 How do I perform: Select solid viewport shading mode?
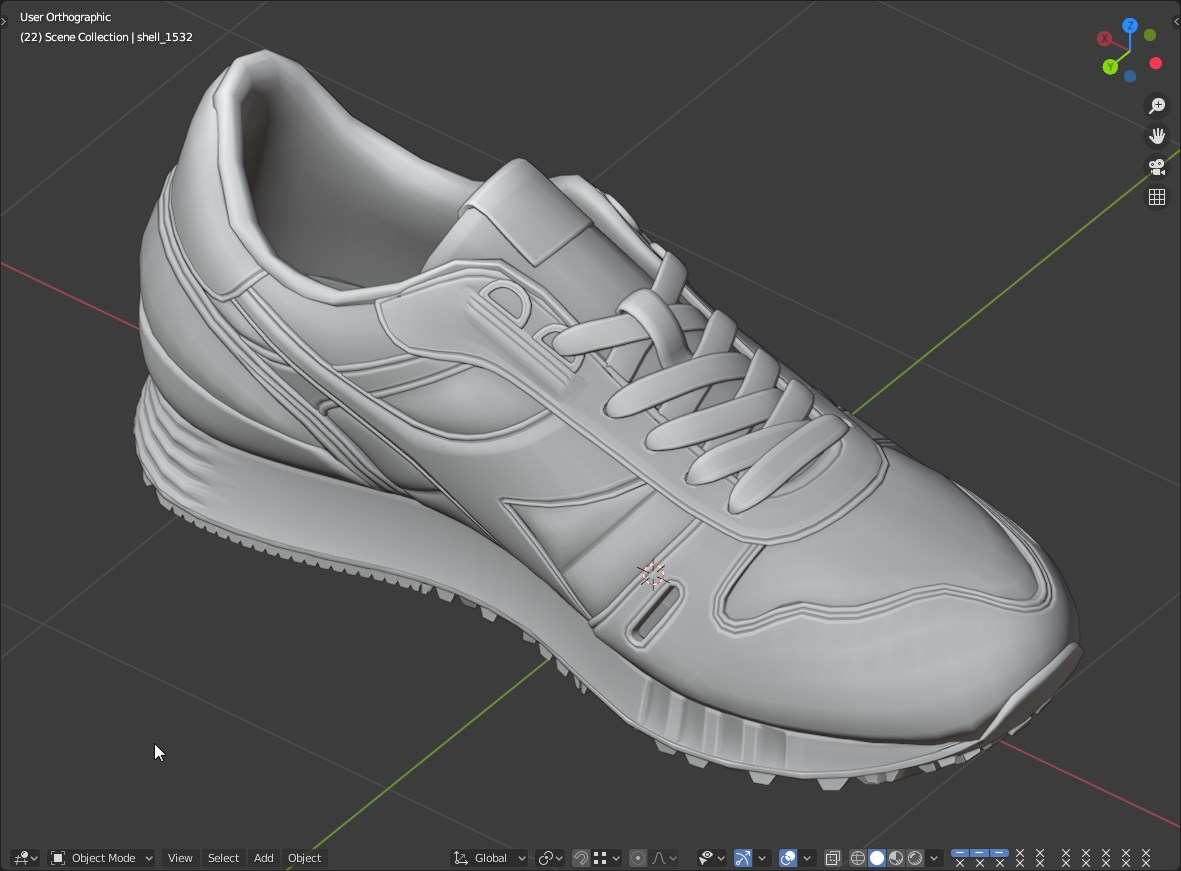tap(877, 858)
